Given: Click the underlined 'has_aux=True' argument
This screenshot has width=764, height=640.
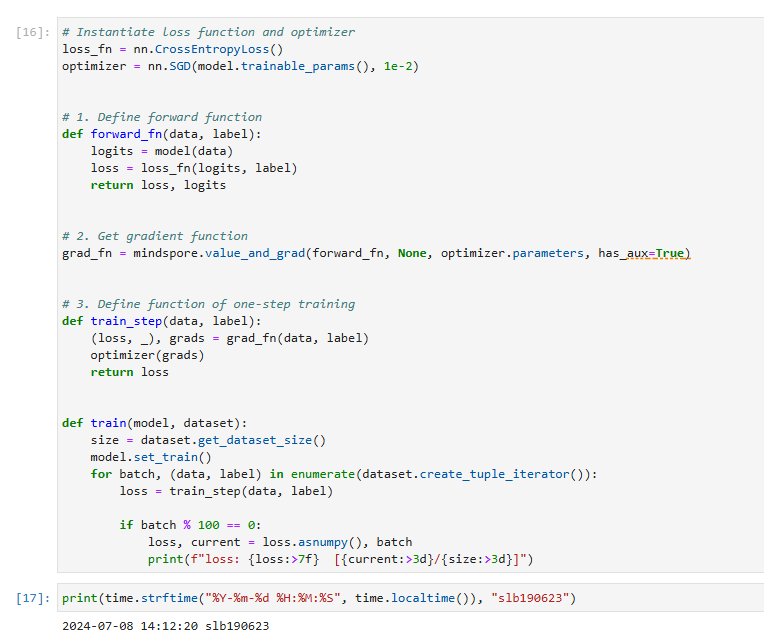Looking at the screenshot, I should [x=641, y=253].
